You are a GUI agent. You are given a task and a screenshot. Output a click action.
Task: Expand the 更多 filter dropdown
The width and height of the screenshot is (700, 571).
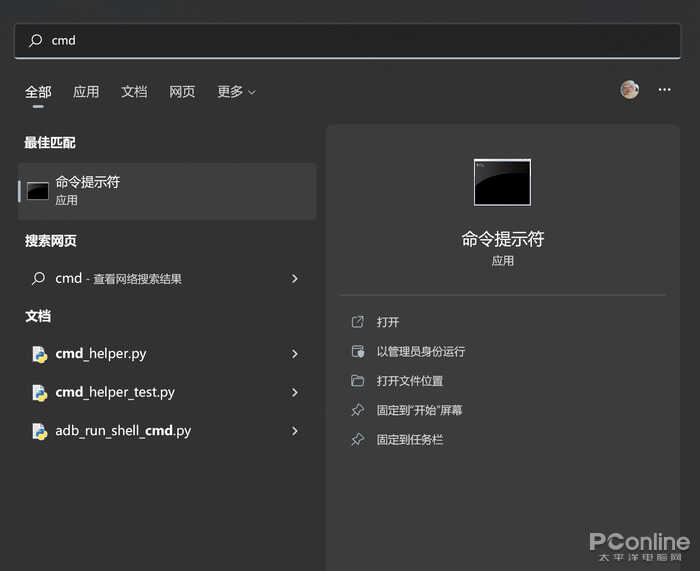(x=236, y=92)
